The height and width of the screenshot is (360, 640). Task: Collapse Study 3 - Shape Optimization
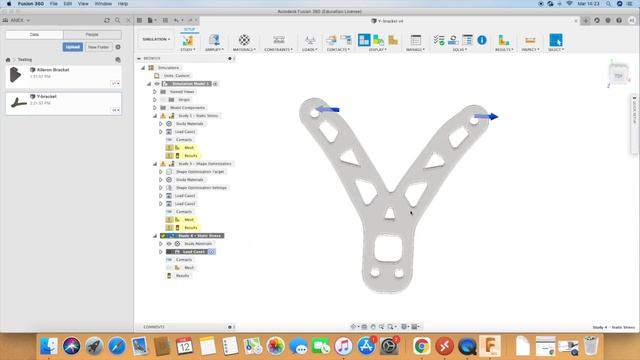click(x=155, y=164)
